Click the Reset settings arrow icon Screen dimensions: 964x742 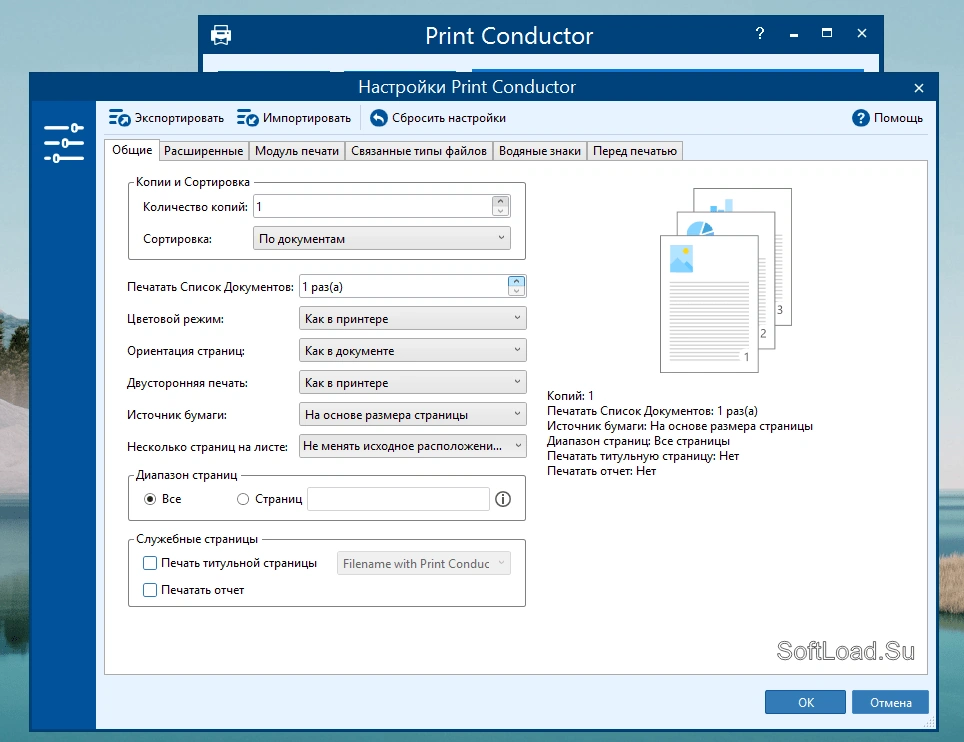click(x=379, y=117)
